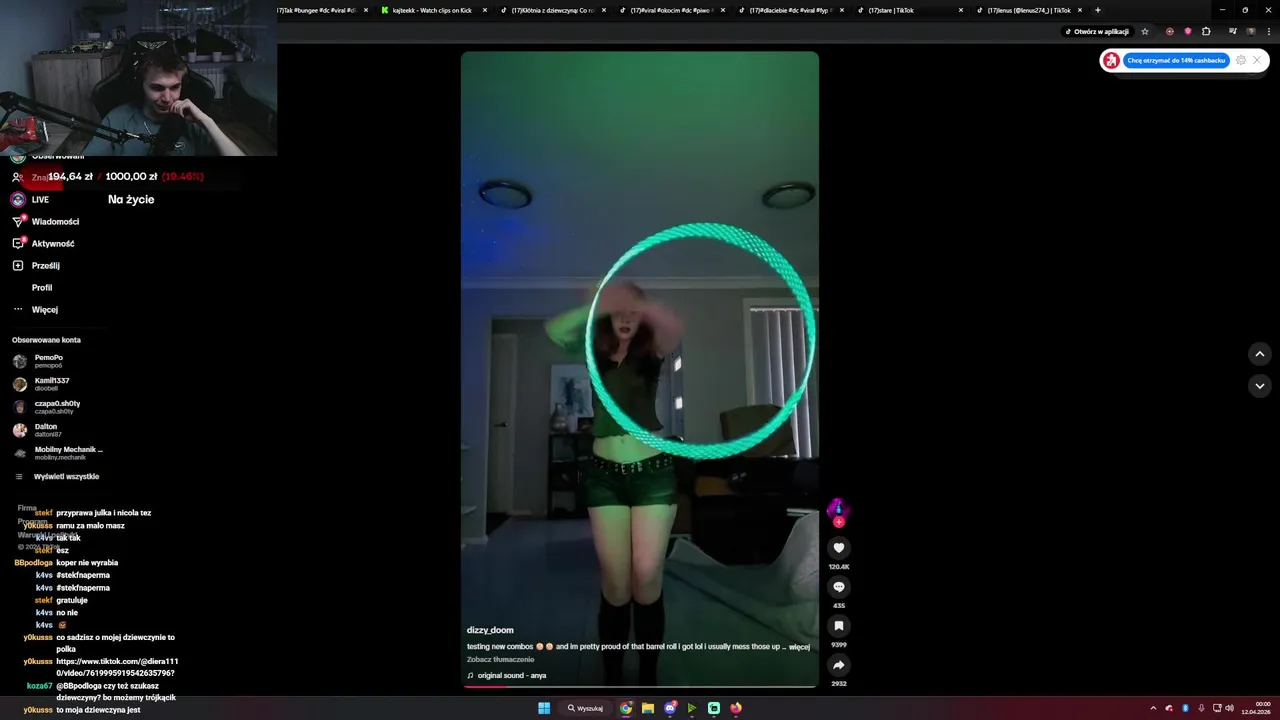Open File Explorer from the taskbar

tap(648, 708)
